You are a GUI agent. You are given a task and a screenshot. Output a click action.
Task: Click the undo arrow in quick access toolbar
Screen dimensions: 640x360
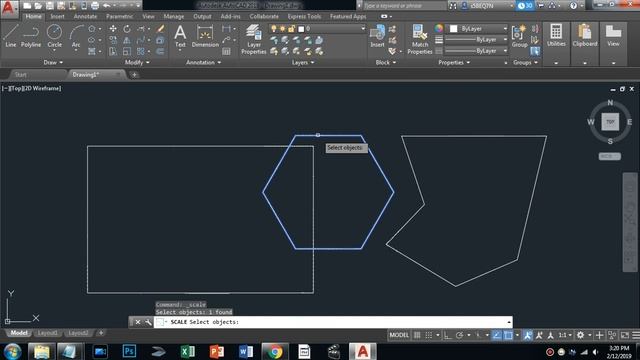tap(107, 6)
